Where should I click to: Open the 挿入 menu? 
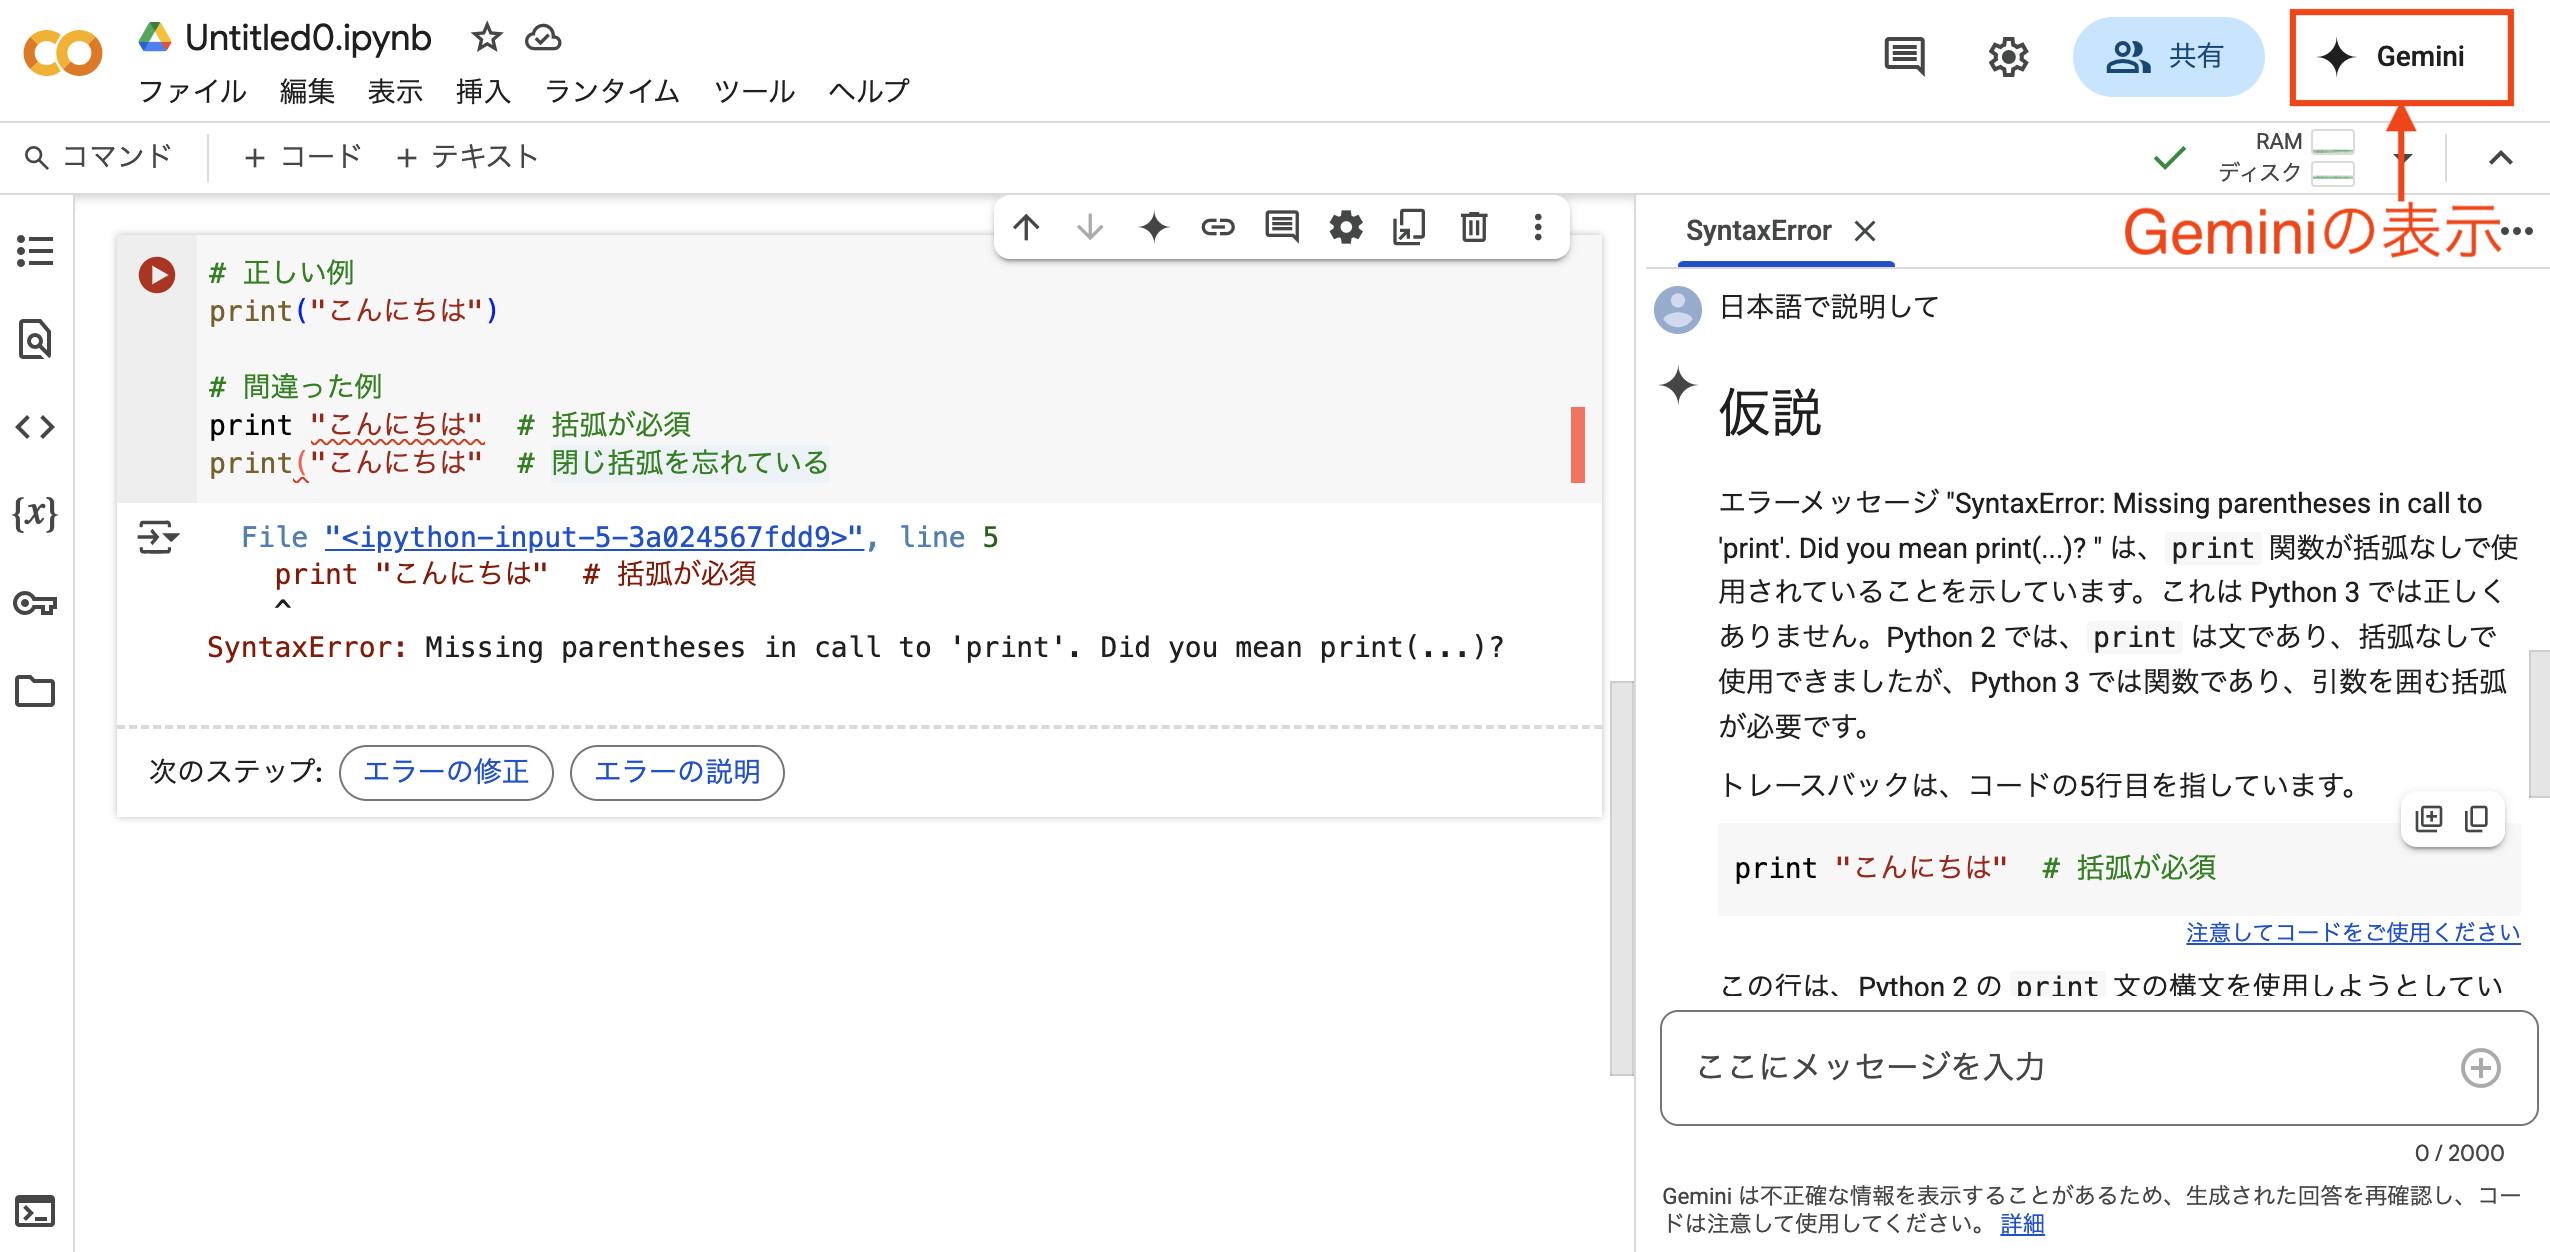click(483, 91)
